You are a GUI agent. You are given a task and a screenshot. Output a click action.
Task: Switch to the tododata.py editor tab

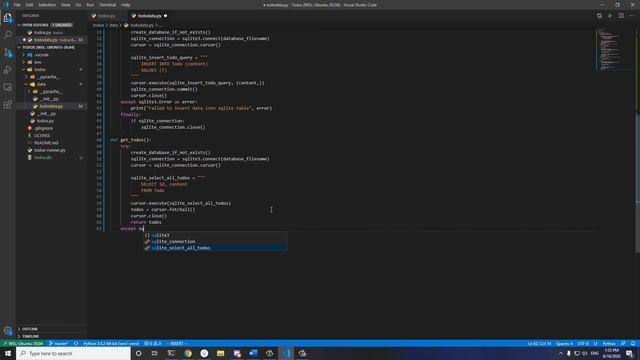[x=150, y=16]
